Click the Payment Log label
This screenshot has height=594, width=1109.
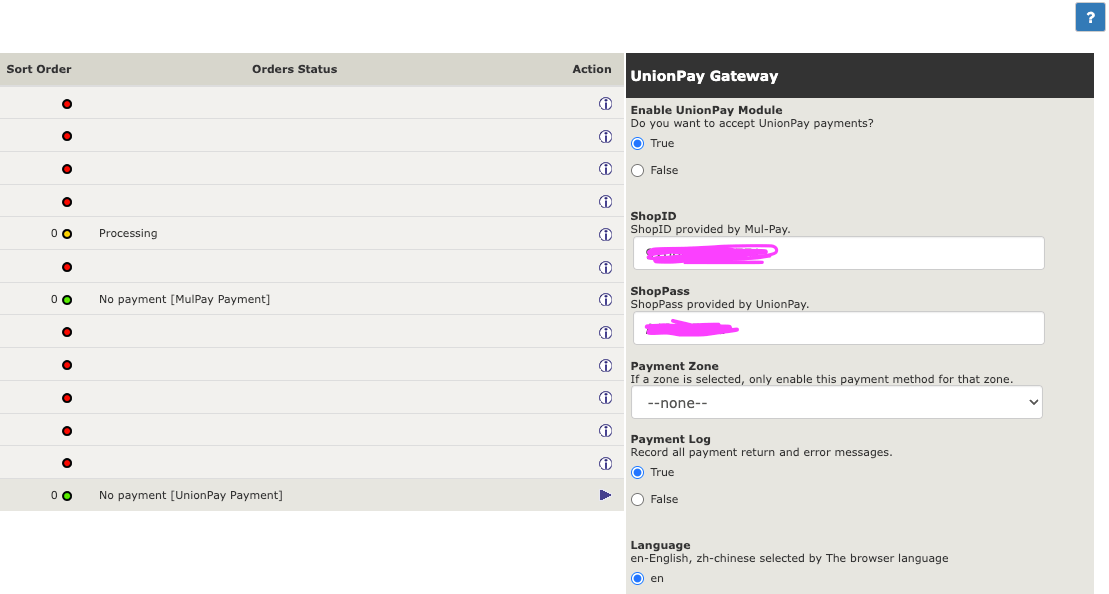670,439
